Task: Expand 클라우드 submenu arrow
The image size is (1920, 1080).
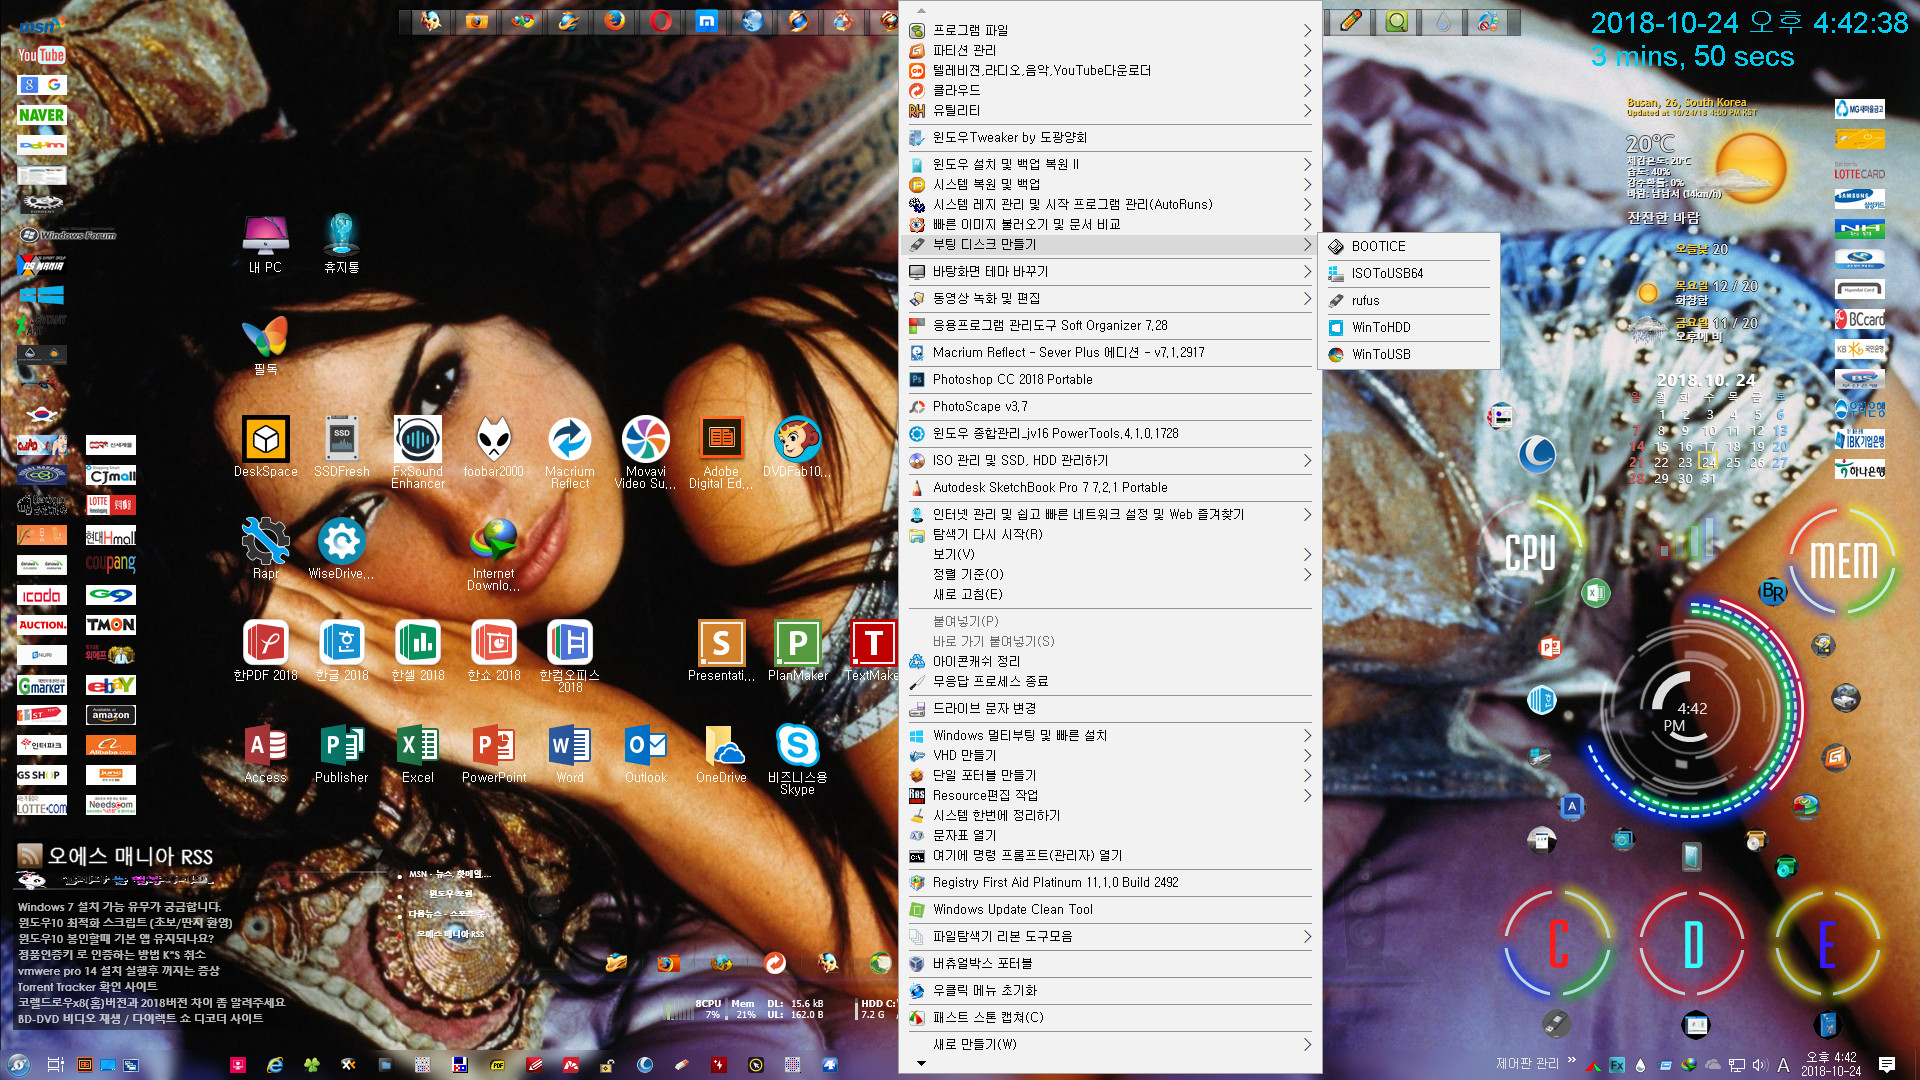Action: tap(1306, 90)
